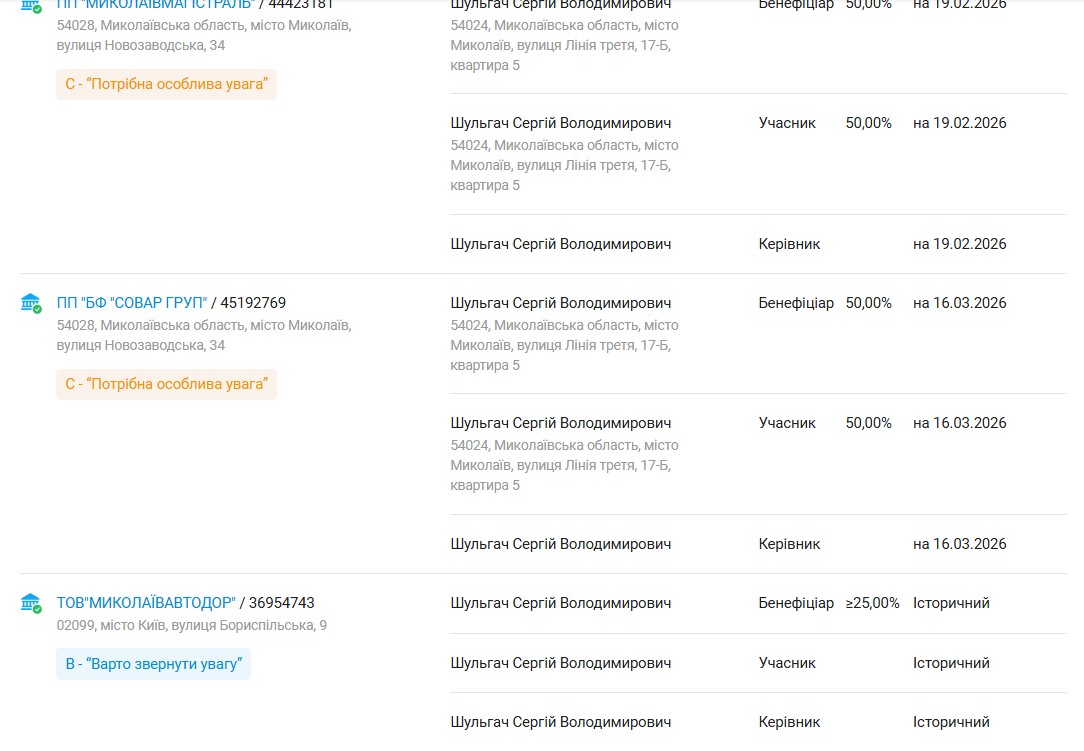Image resolution: width=1084 pixels, height=751 pixels.
Task: Click the building icon beside ПП "БФ "СОВАР ГРУП"
Action: click(31, 303)
